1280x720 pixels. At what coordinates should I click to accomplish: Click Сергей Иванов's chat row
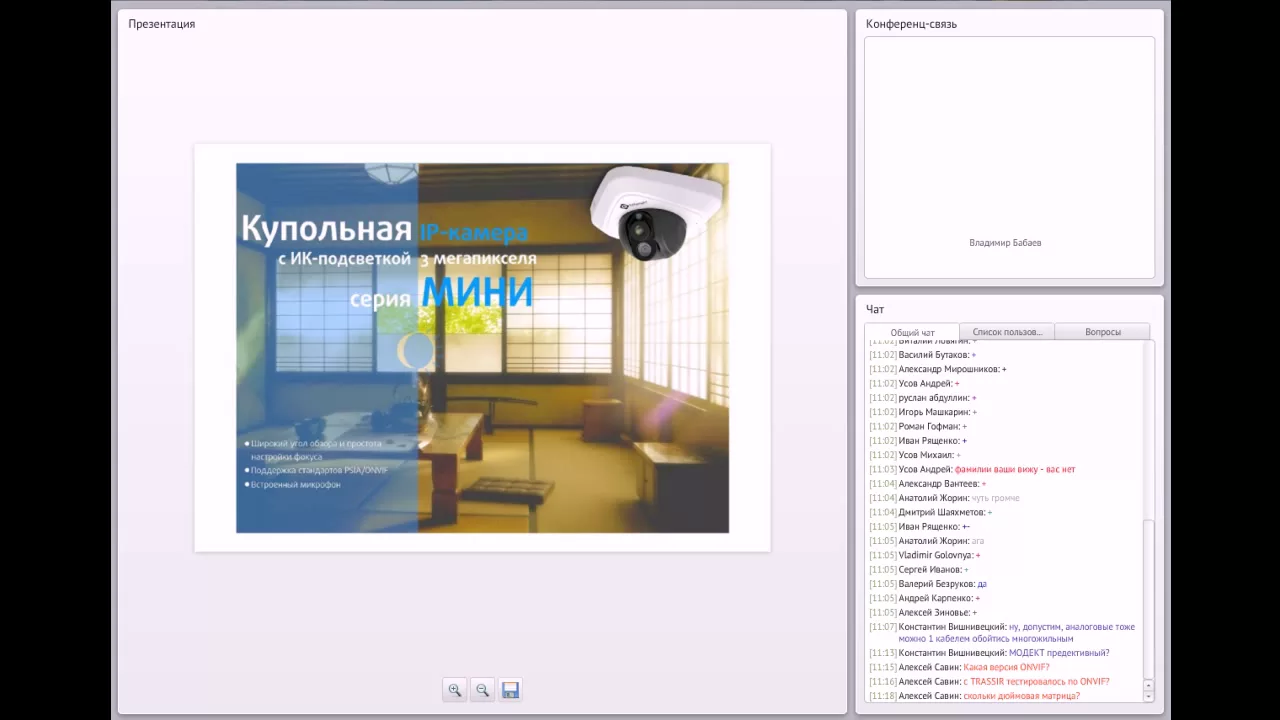tap(1005, 570)
